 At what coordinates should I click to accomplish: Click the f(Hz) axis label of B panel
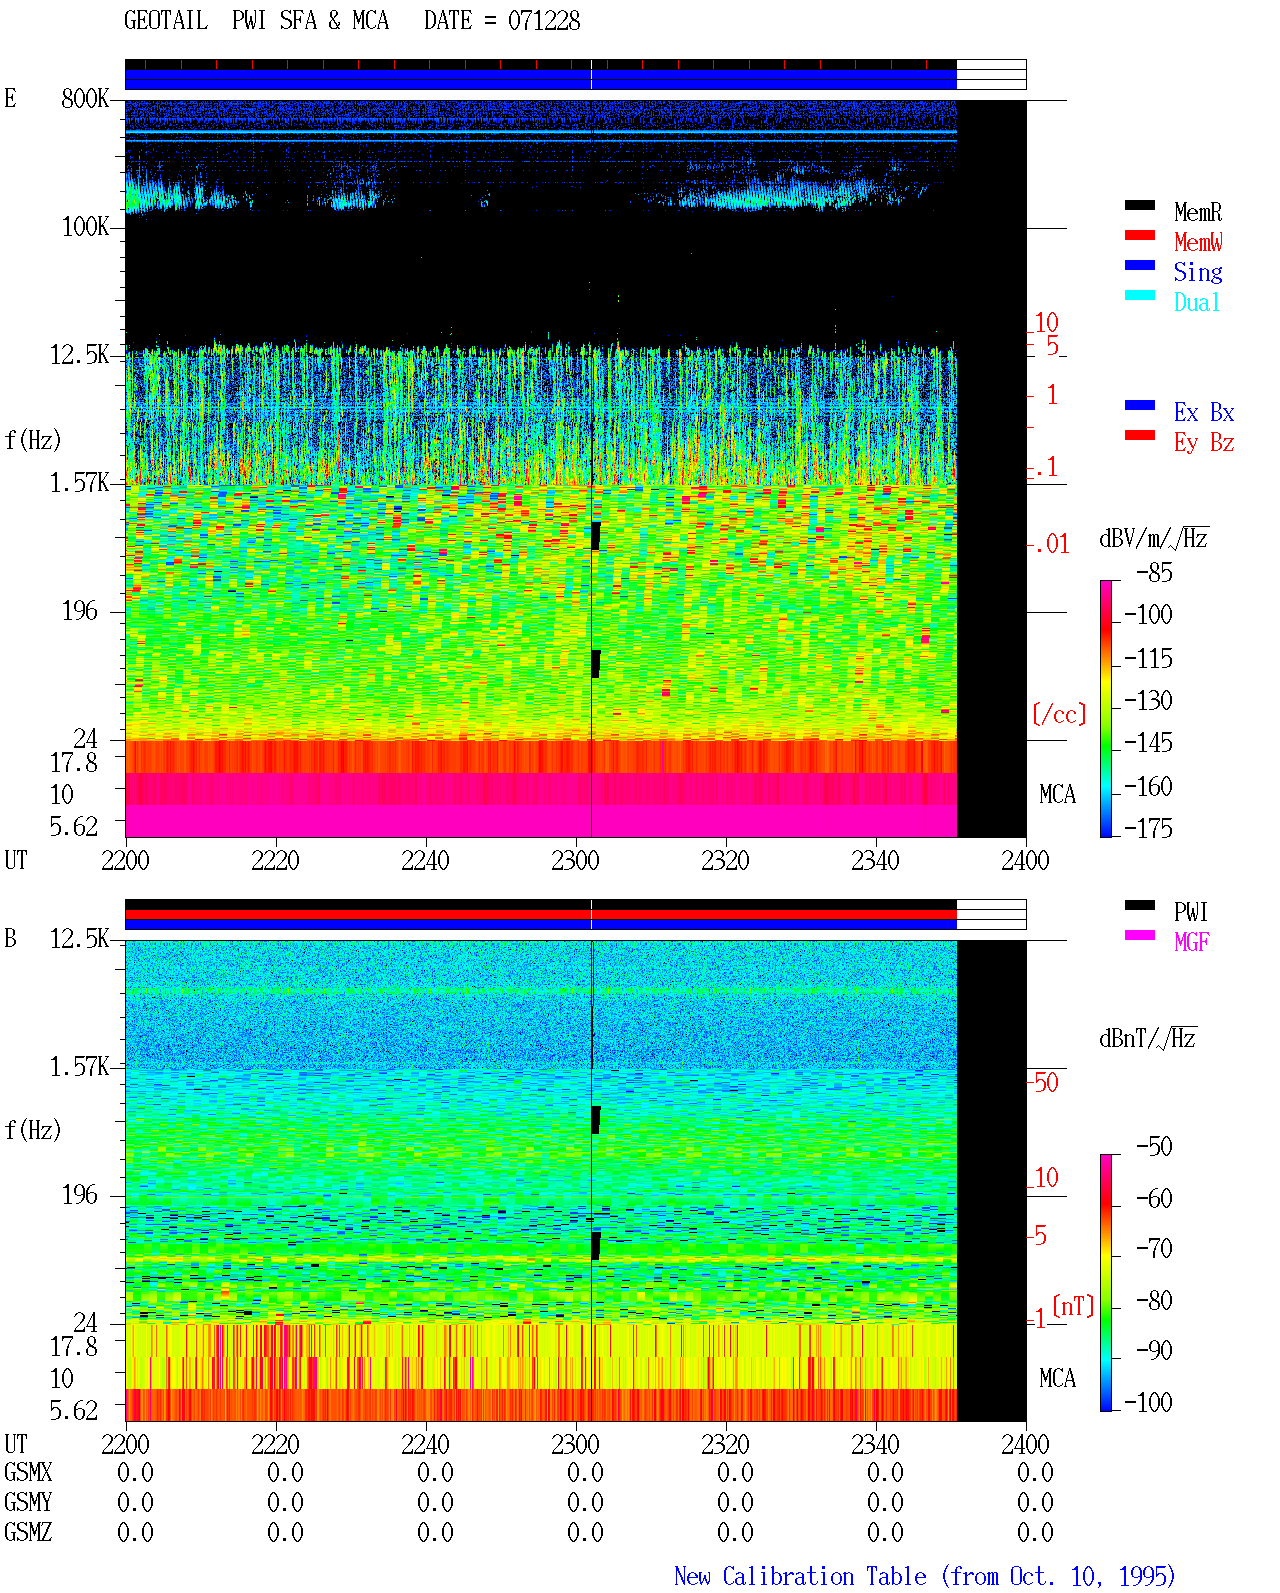click(33, 1130)
